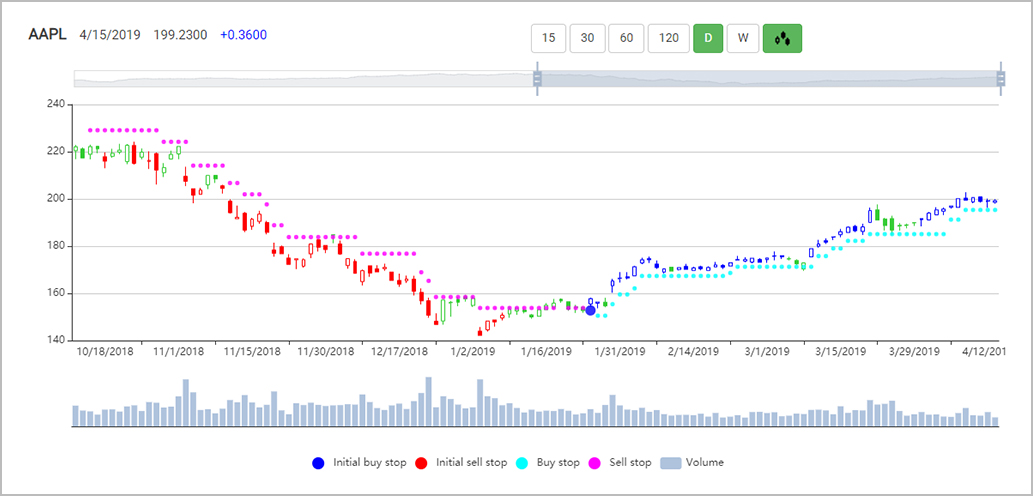Screen dimensions: 1033x496
Task: Click the AAPL ticker symbol
Action: click(x=47, y=35)
